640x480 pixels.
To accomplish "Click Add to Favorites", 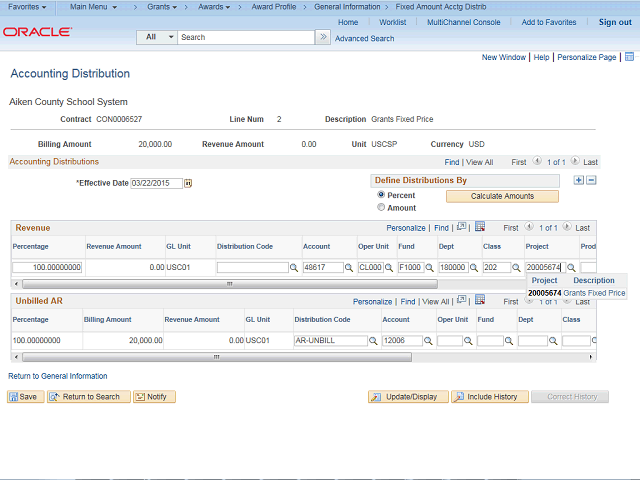I will click(x=549, y=22).
